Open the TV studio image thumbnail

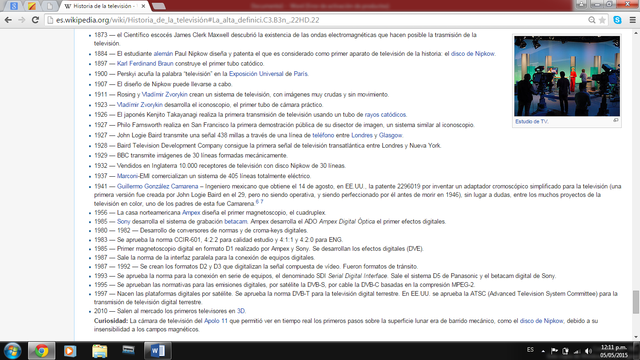[x=567, y=76]
